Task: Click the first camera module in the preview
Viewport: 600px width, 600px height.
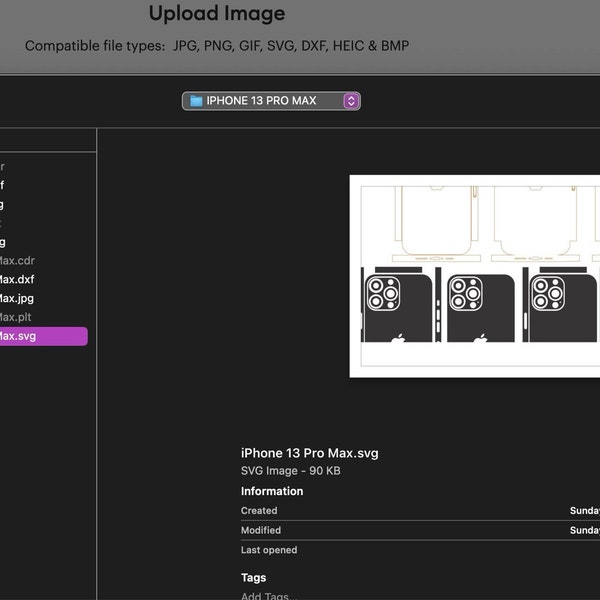Action: [383, 293]
